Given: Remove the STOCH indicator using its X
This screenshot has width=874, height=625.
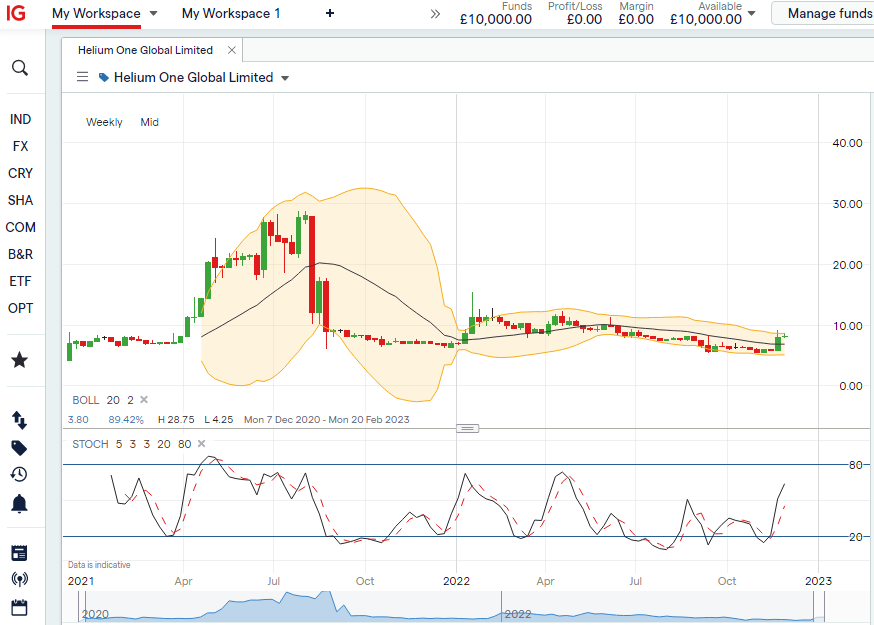Looking at the screenshot, I should (x=200, y=444).
